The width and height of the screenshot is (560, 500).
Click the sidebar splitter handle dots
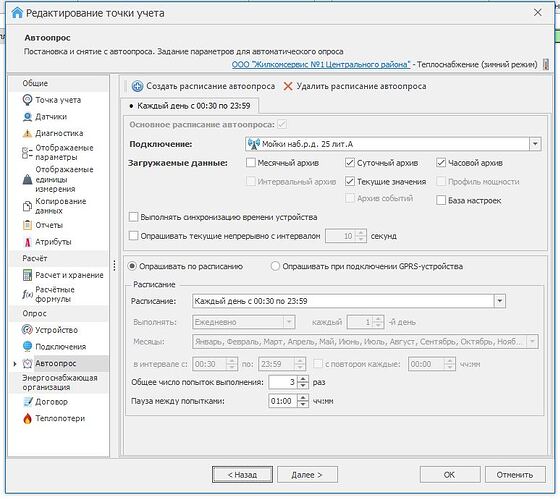(x=114, y=265)
